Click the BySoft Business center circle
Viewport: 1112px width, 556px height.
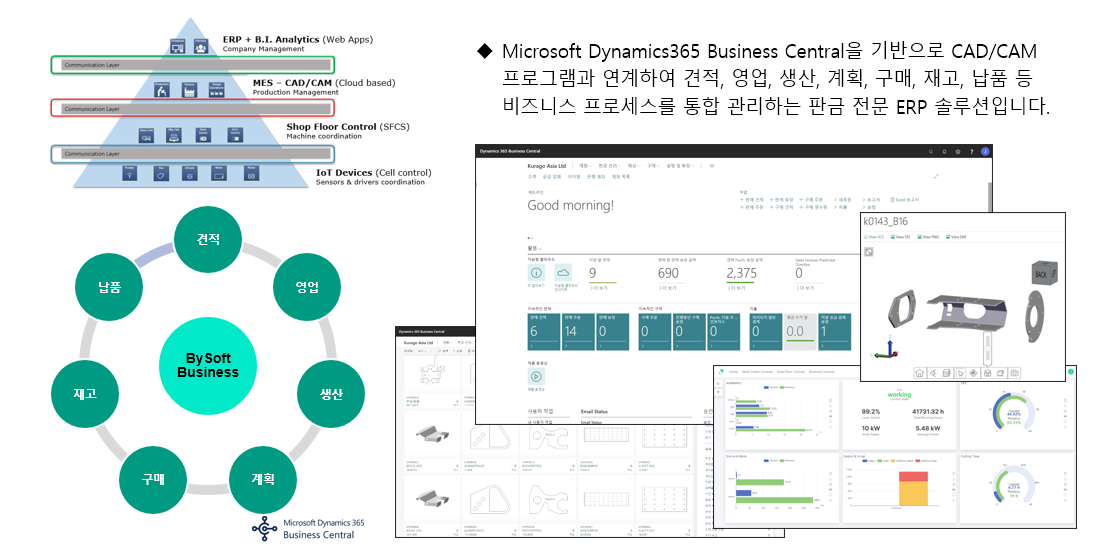pyautogui.click(x=208, y=366)
